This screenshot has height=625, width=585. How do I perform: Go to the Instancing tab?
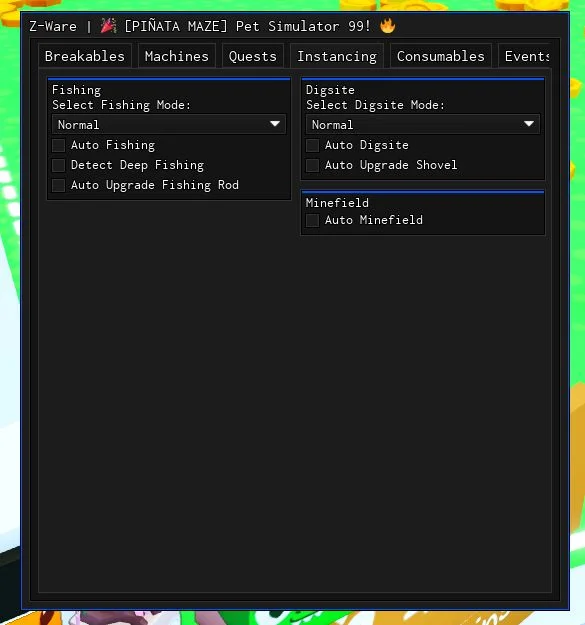click(x=337, y=56)
